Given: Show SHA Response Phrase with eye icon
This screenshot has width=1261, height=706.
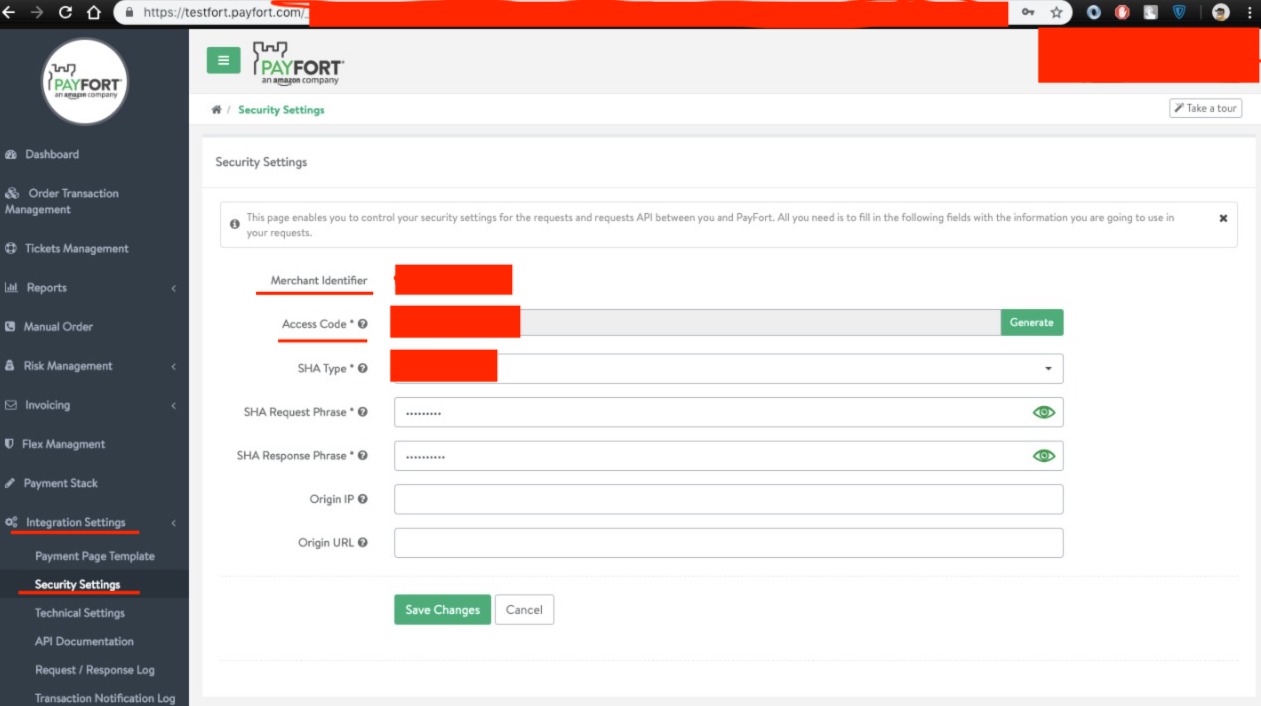Looking at the screenshot, I should click(x=1044, y=456).
